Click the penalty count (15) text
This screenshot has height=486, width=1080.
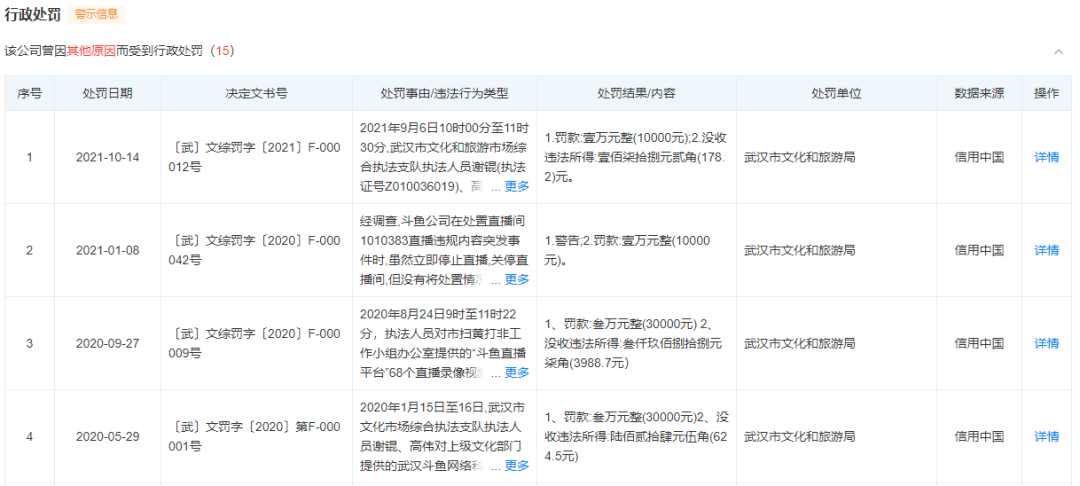(x=222, y=51)
